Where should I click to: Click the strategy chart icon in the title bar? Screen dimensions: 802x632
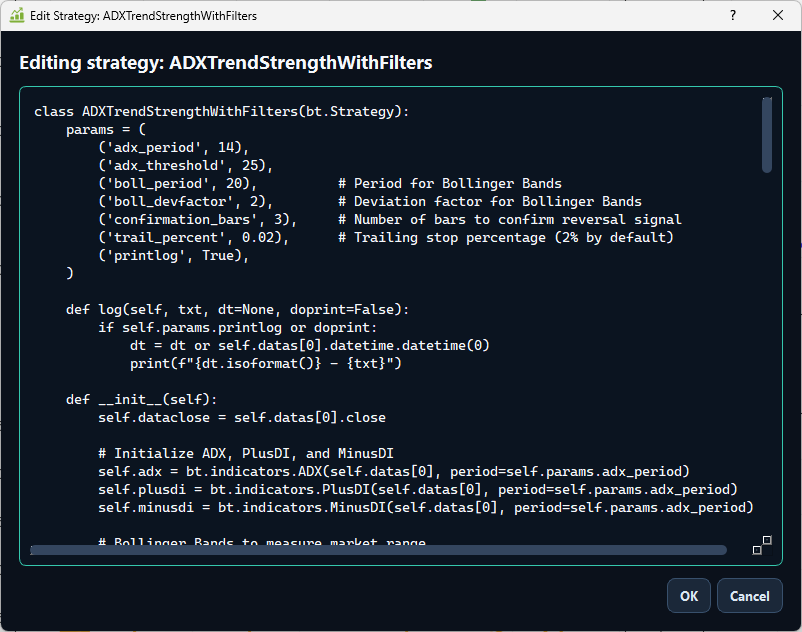pyautogui.click(x=17, y=15)
